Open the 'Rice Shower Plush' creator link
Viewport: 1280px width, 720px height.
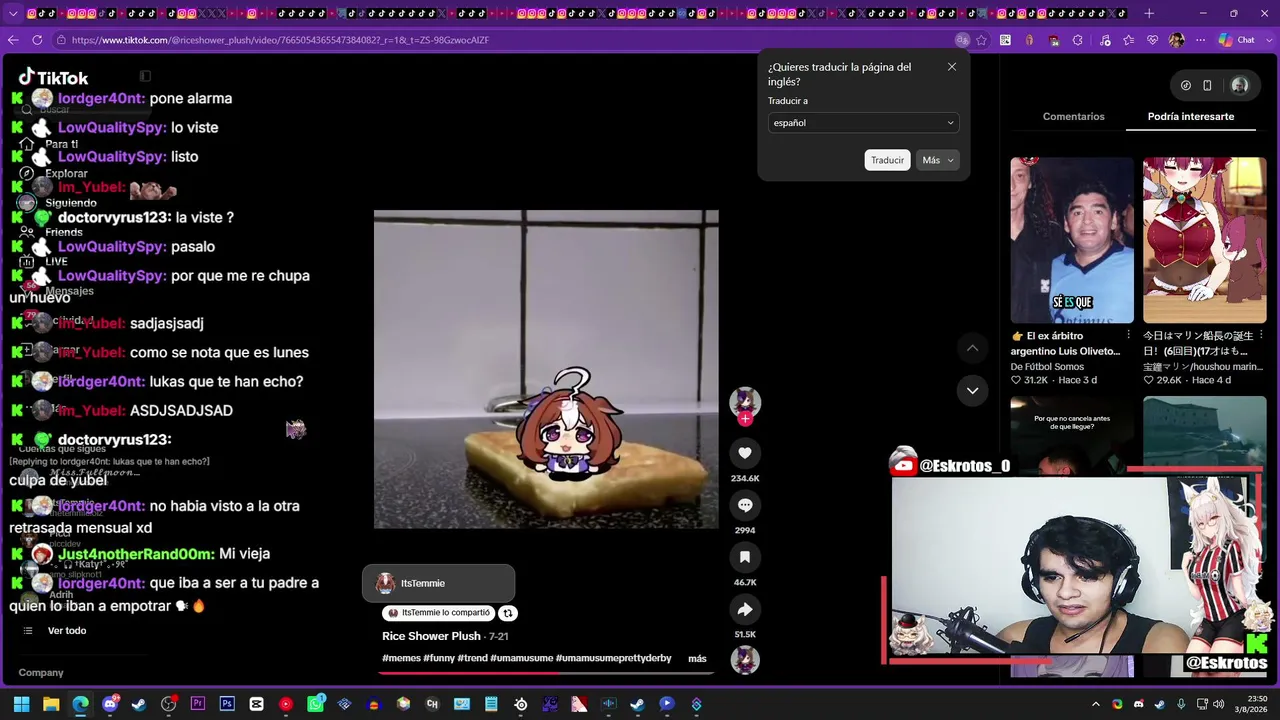[431, 636]
